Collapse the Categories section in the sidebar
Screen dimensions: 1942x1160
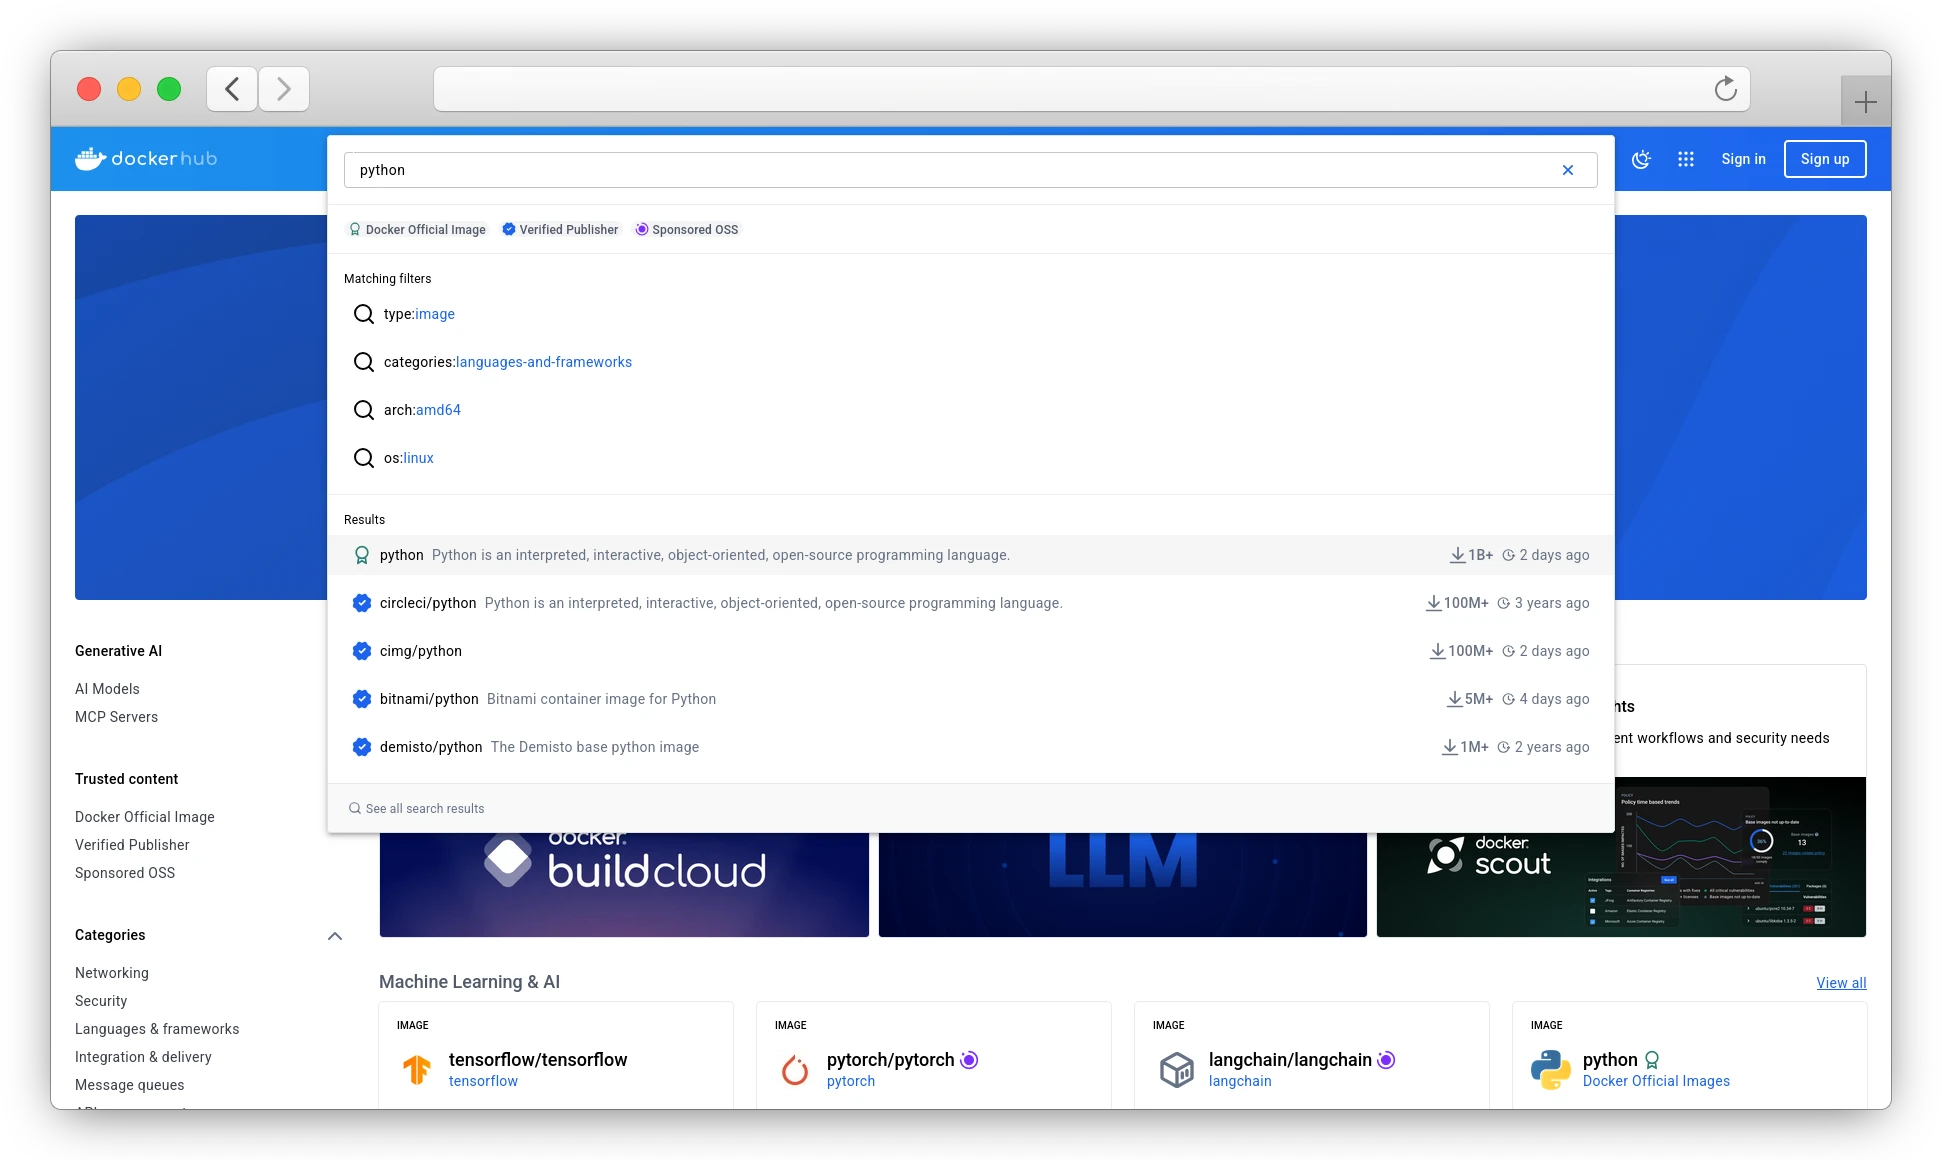[x=335, y=936]
